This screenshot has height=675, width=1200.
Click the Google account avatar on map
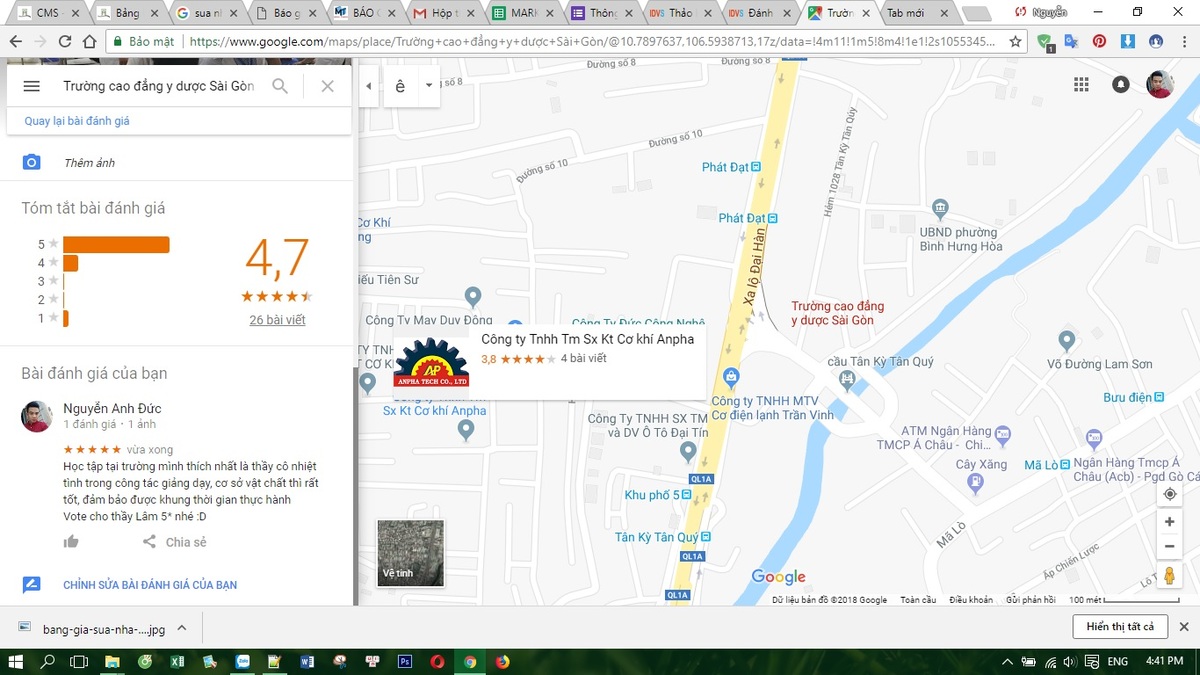pos(1160,85)
